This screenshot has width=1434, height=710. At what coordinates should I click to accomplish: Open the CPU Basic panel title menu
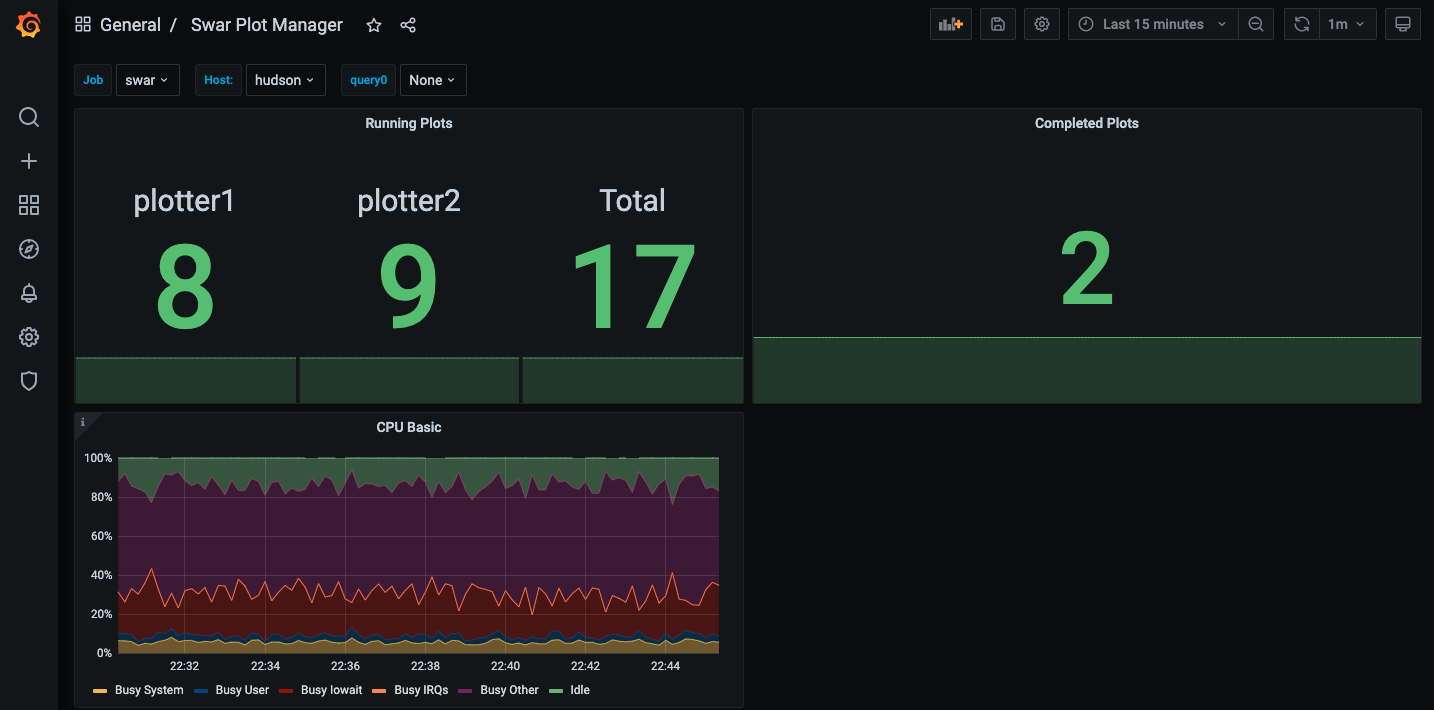click(408, 427)
